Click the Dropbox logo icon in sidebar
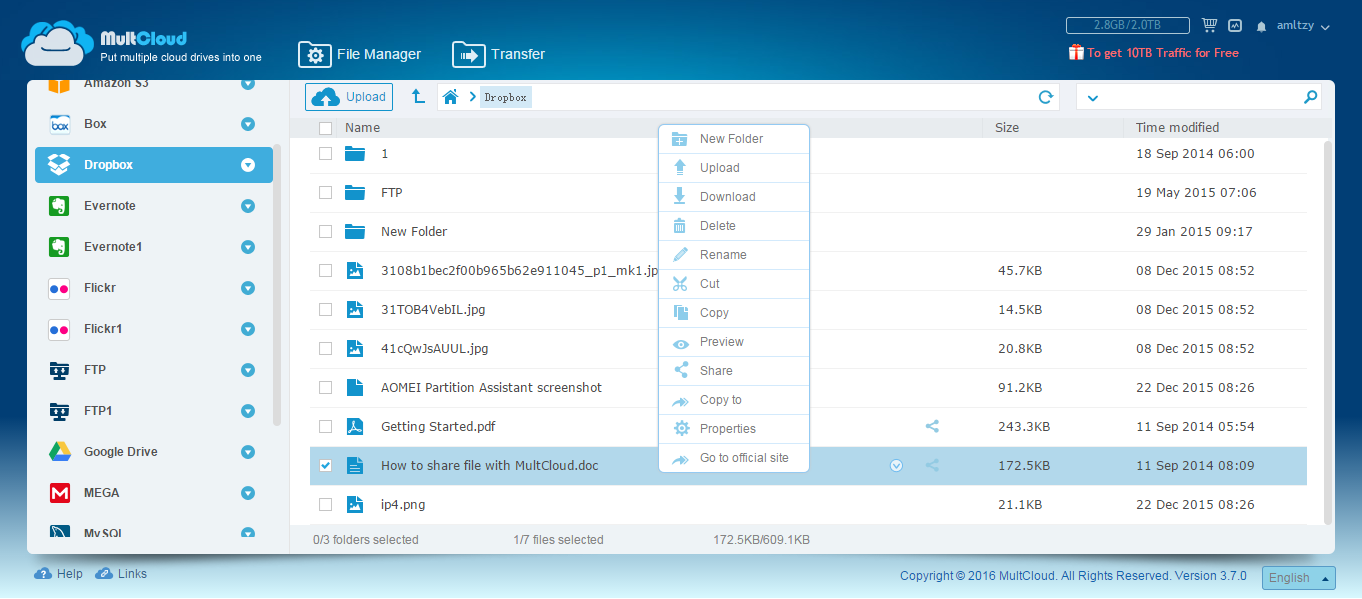The width and height of the screenshot is (1362, 599). (x=60, y=165)
